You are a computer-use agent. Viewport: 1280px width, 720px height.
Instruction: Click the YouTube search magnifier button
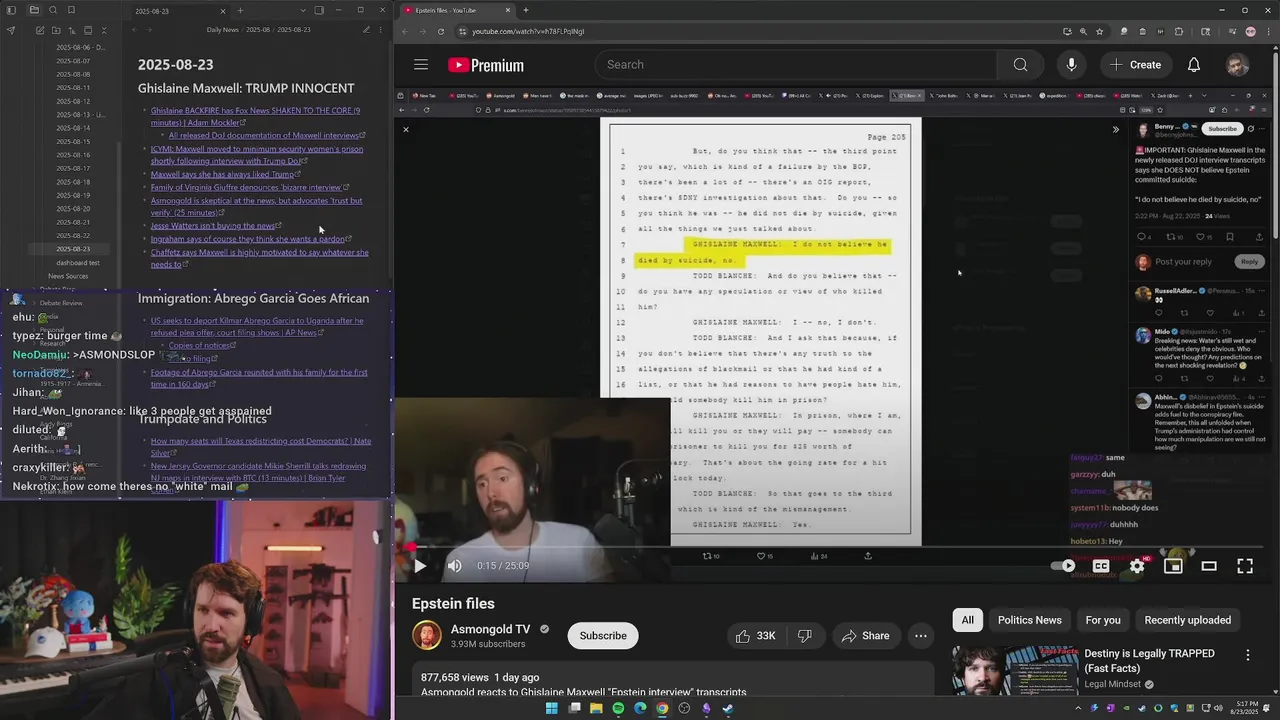tap(1020, 65)
